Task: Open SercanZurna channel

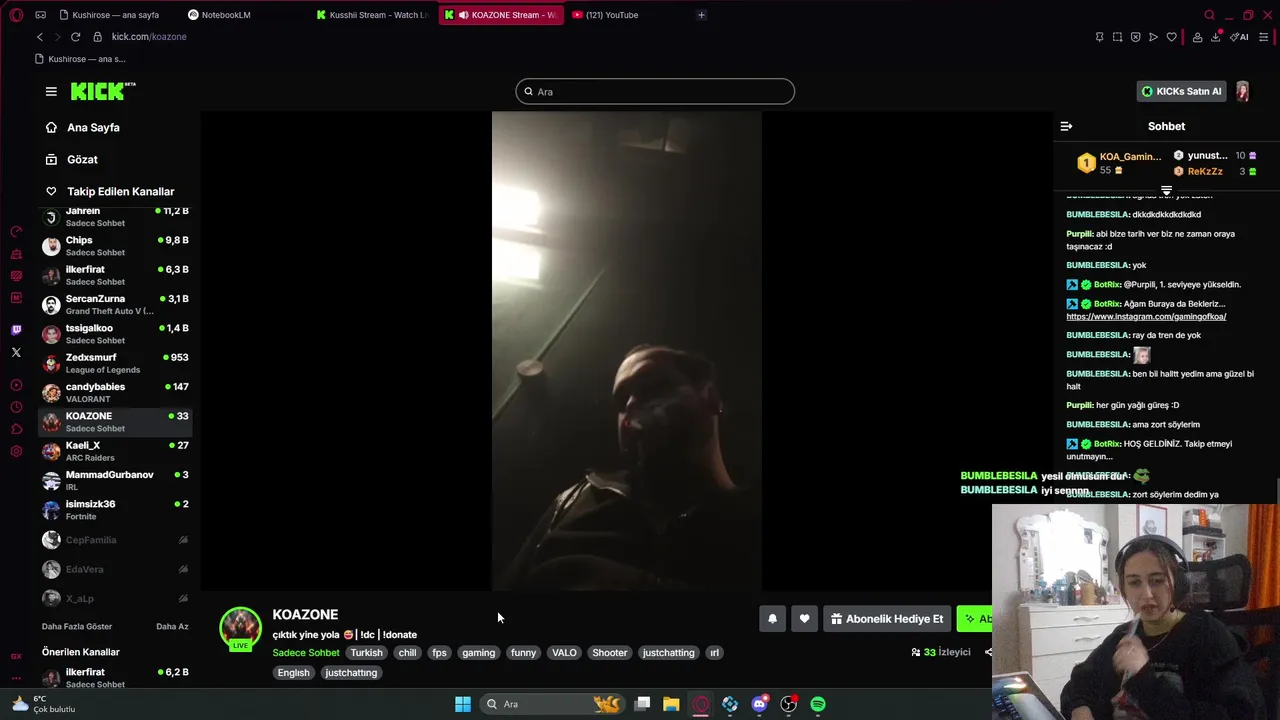Action: [115, 305]
